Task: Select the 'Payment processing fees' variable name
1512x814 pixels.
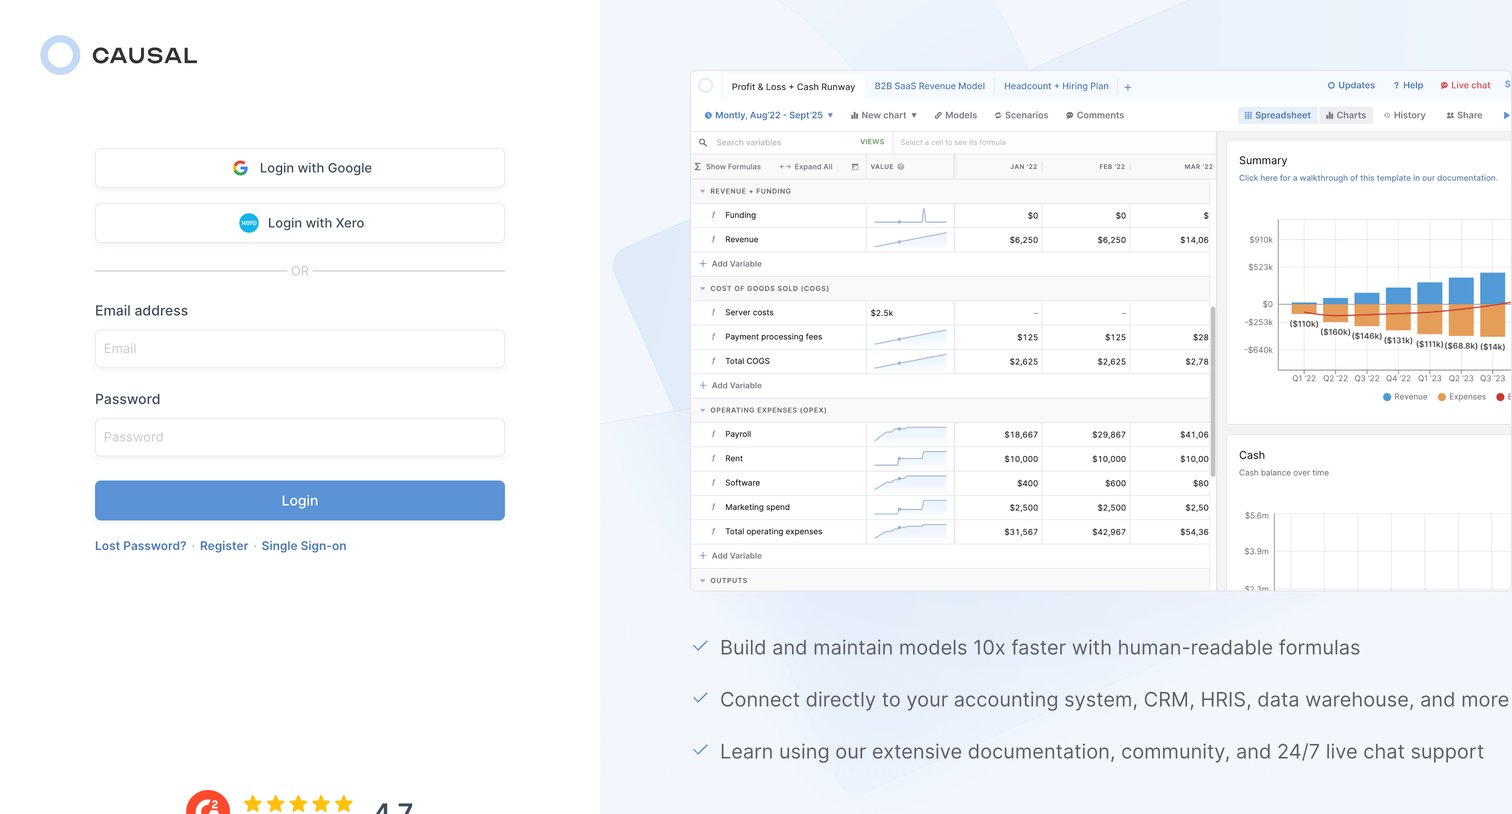Action: pyautogui.click(x=774, y=337)
